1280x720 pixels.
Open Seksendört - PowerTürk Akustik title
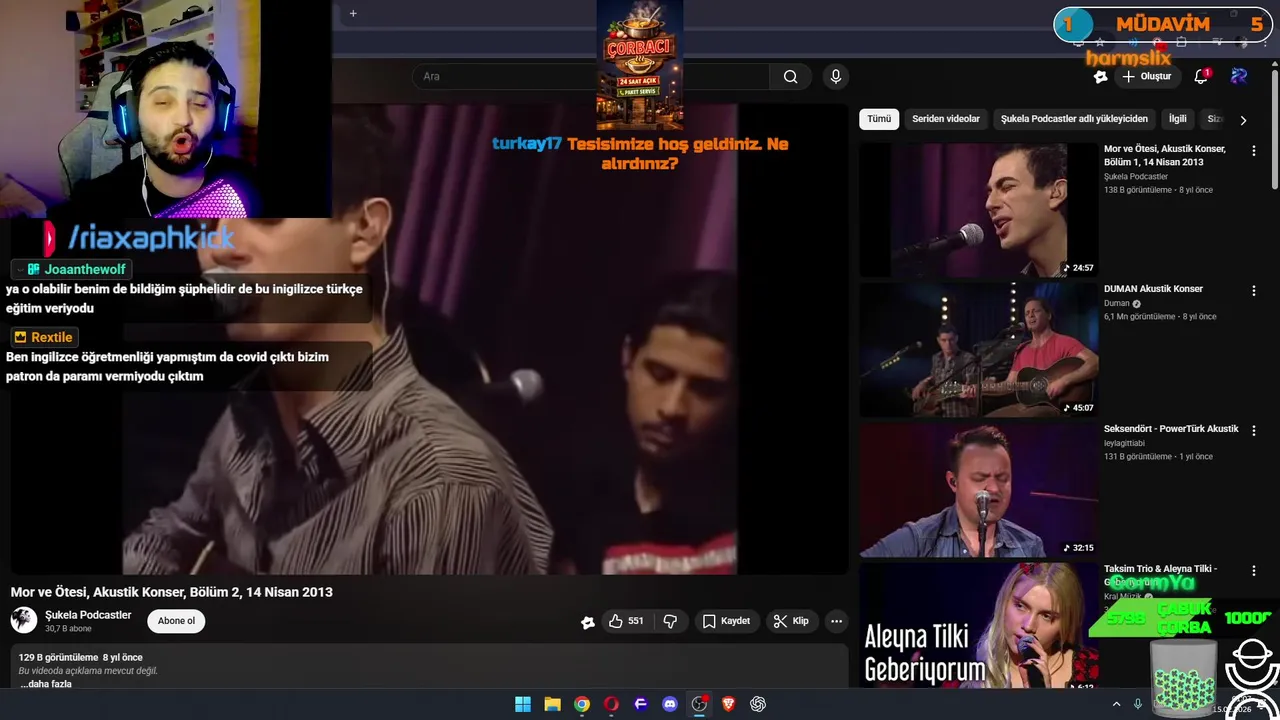(x=1171, y=429)
